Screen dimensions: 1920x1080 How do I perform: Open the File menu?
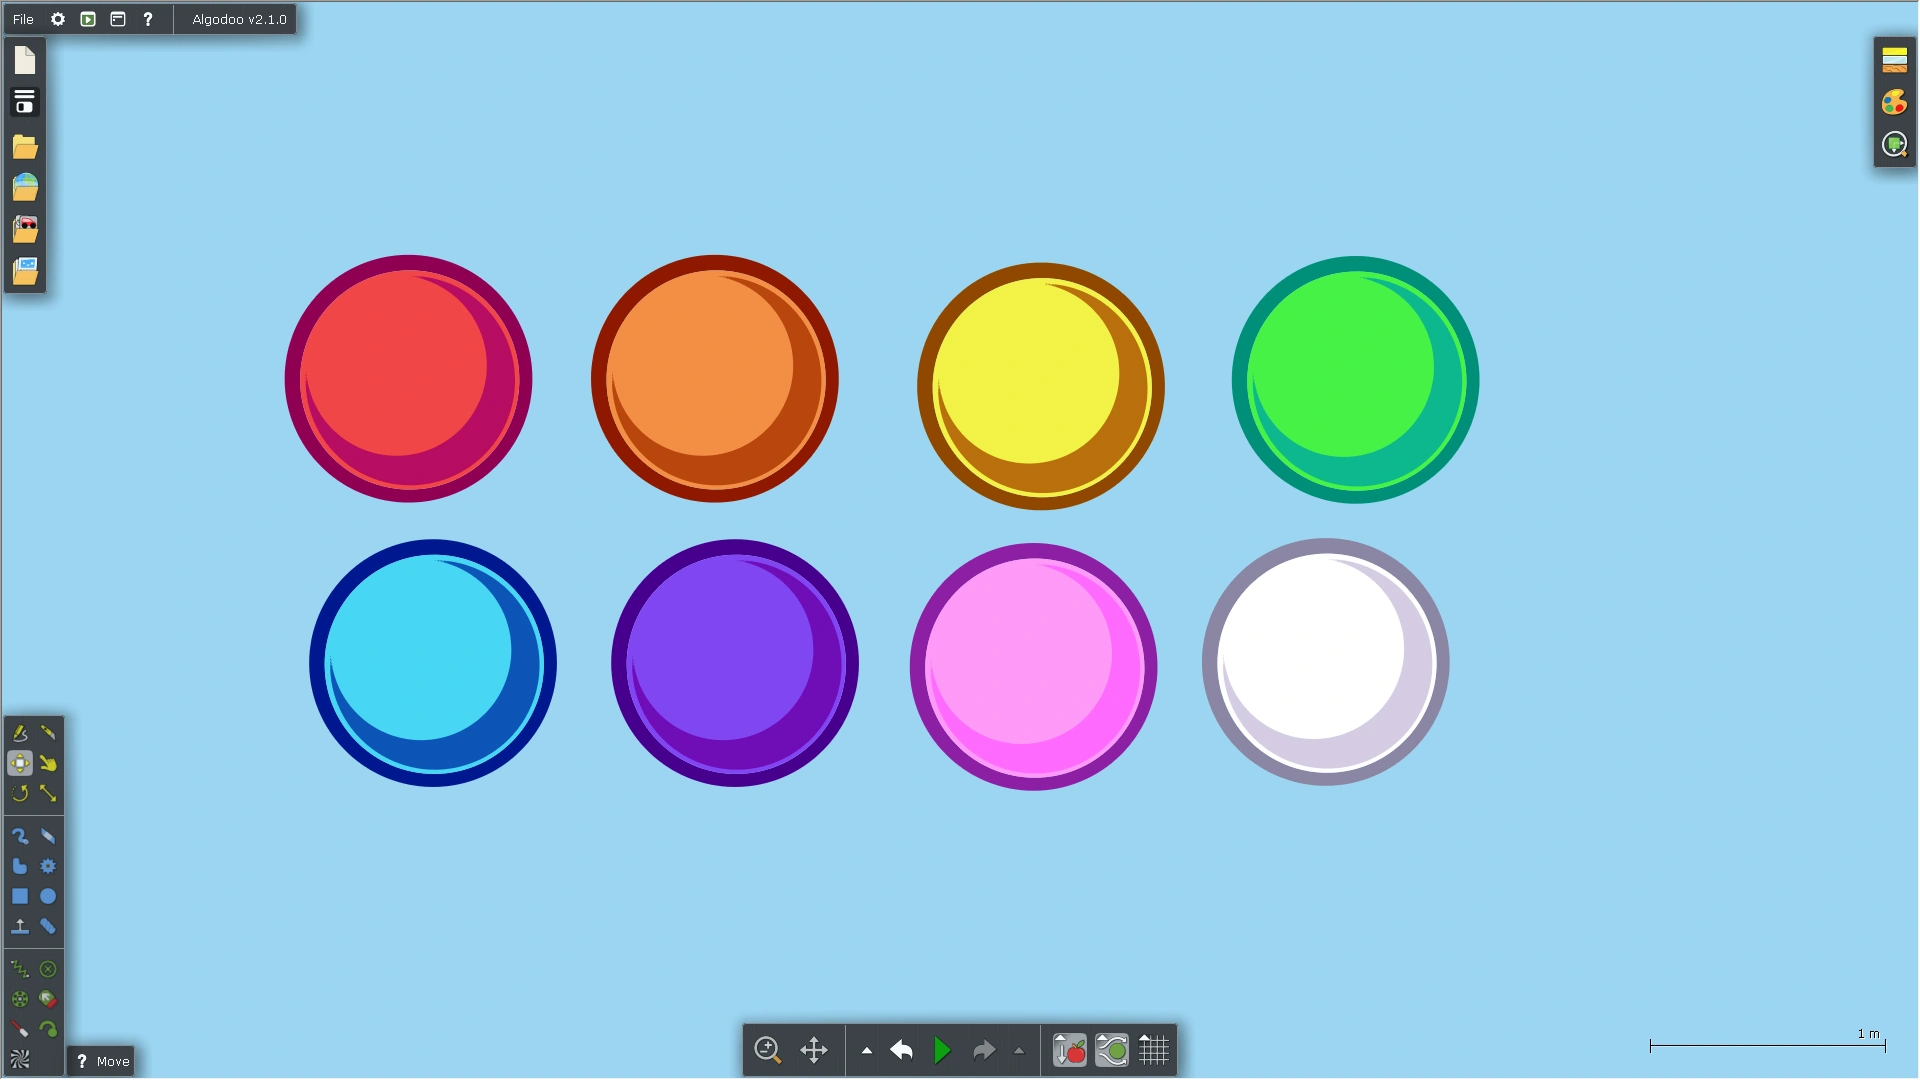tap(23, 19)
